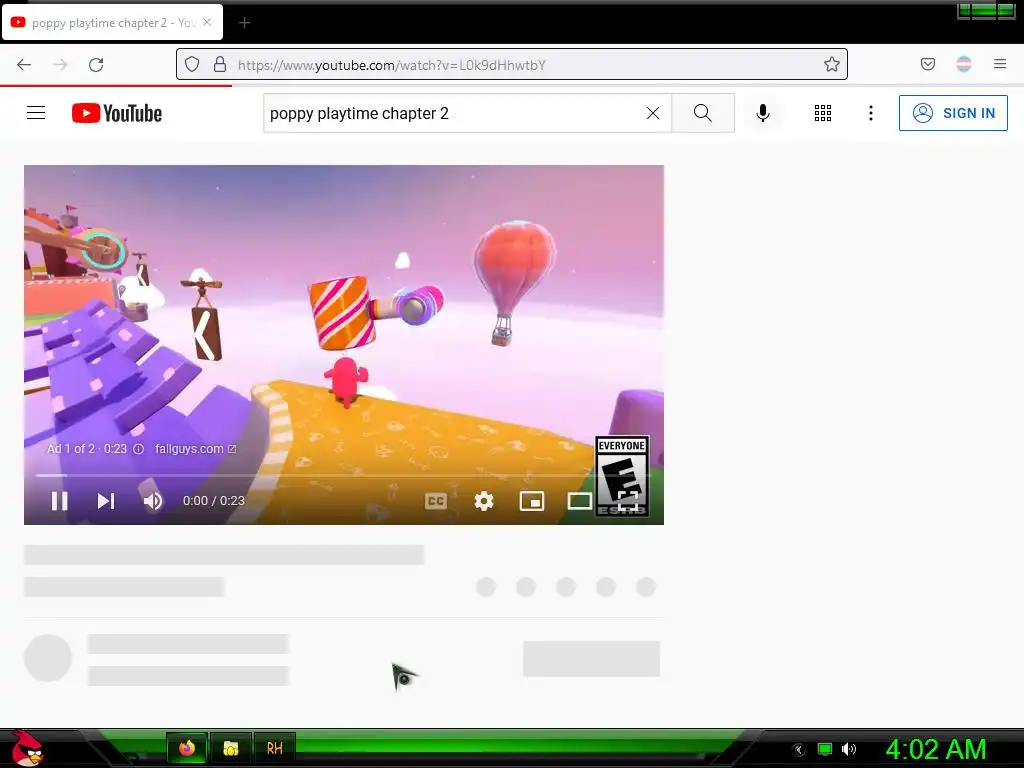The width and height of the screenshot is (1024, 768).
Task: Open video settings gear icon
Action: tap(484, 501)
